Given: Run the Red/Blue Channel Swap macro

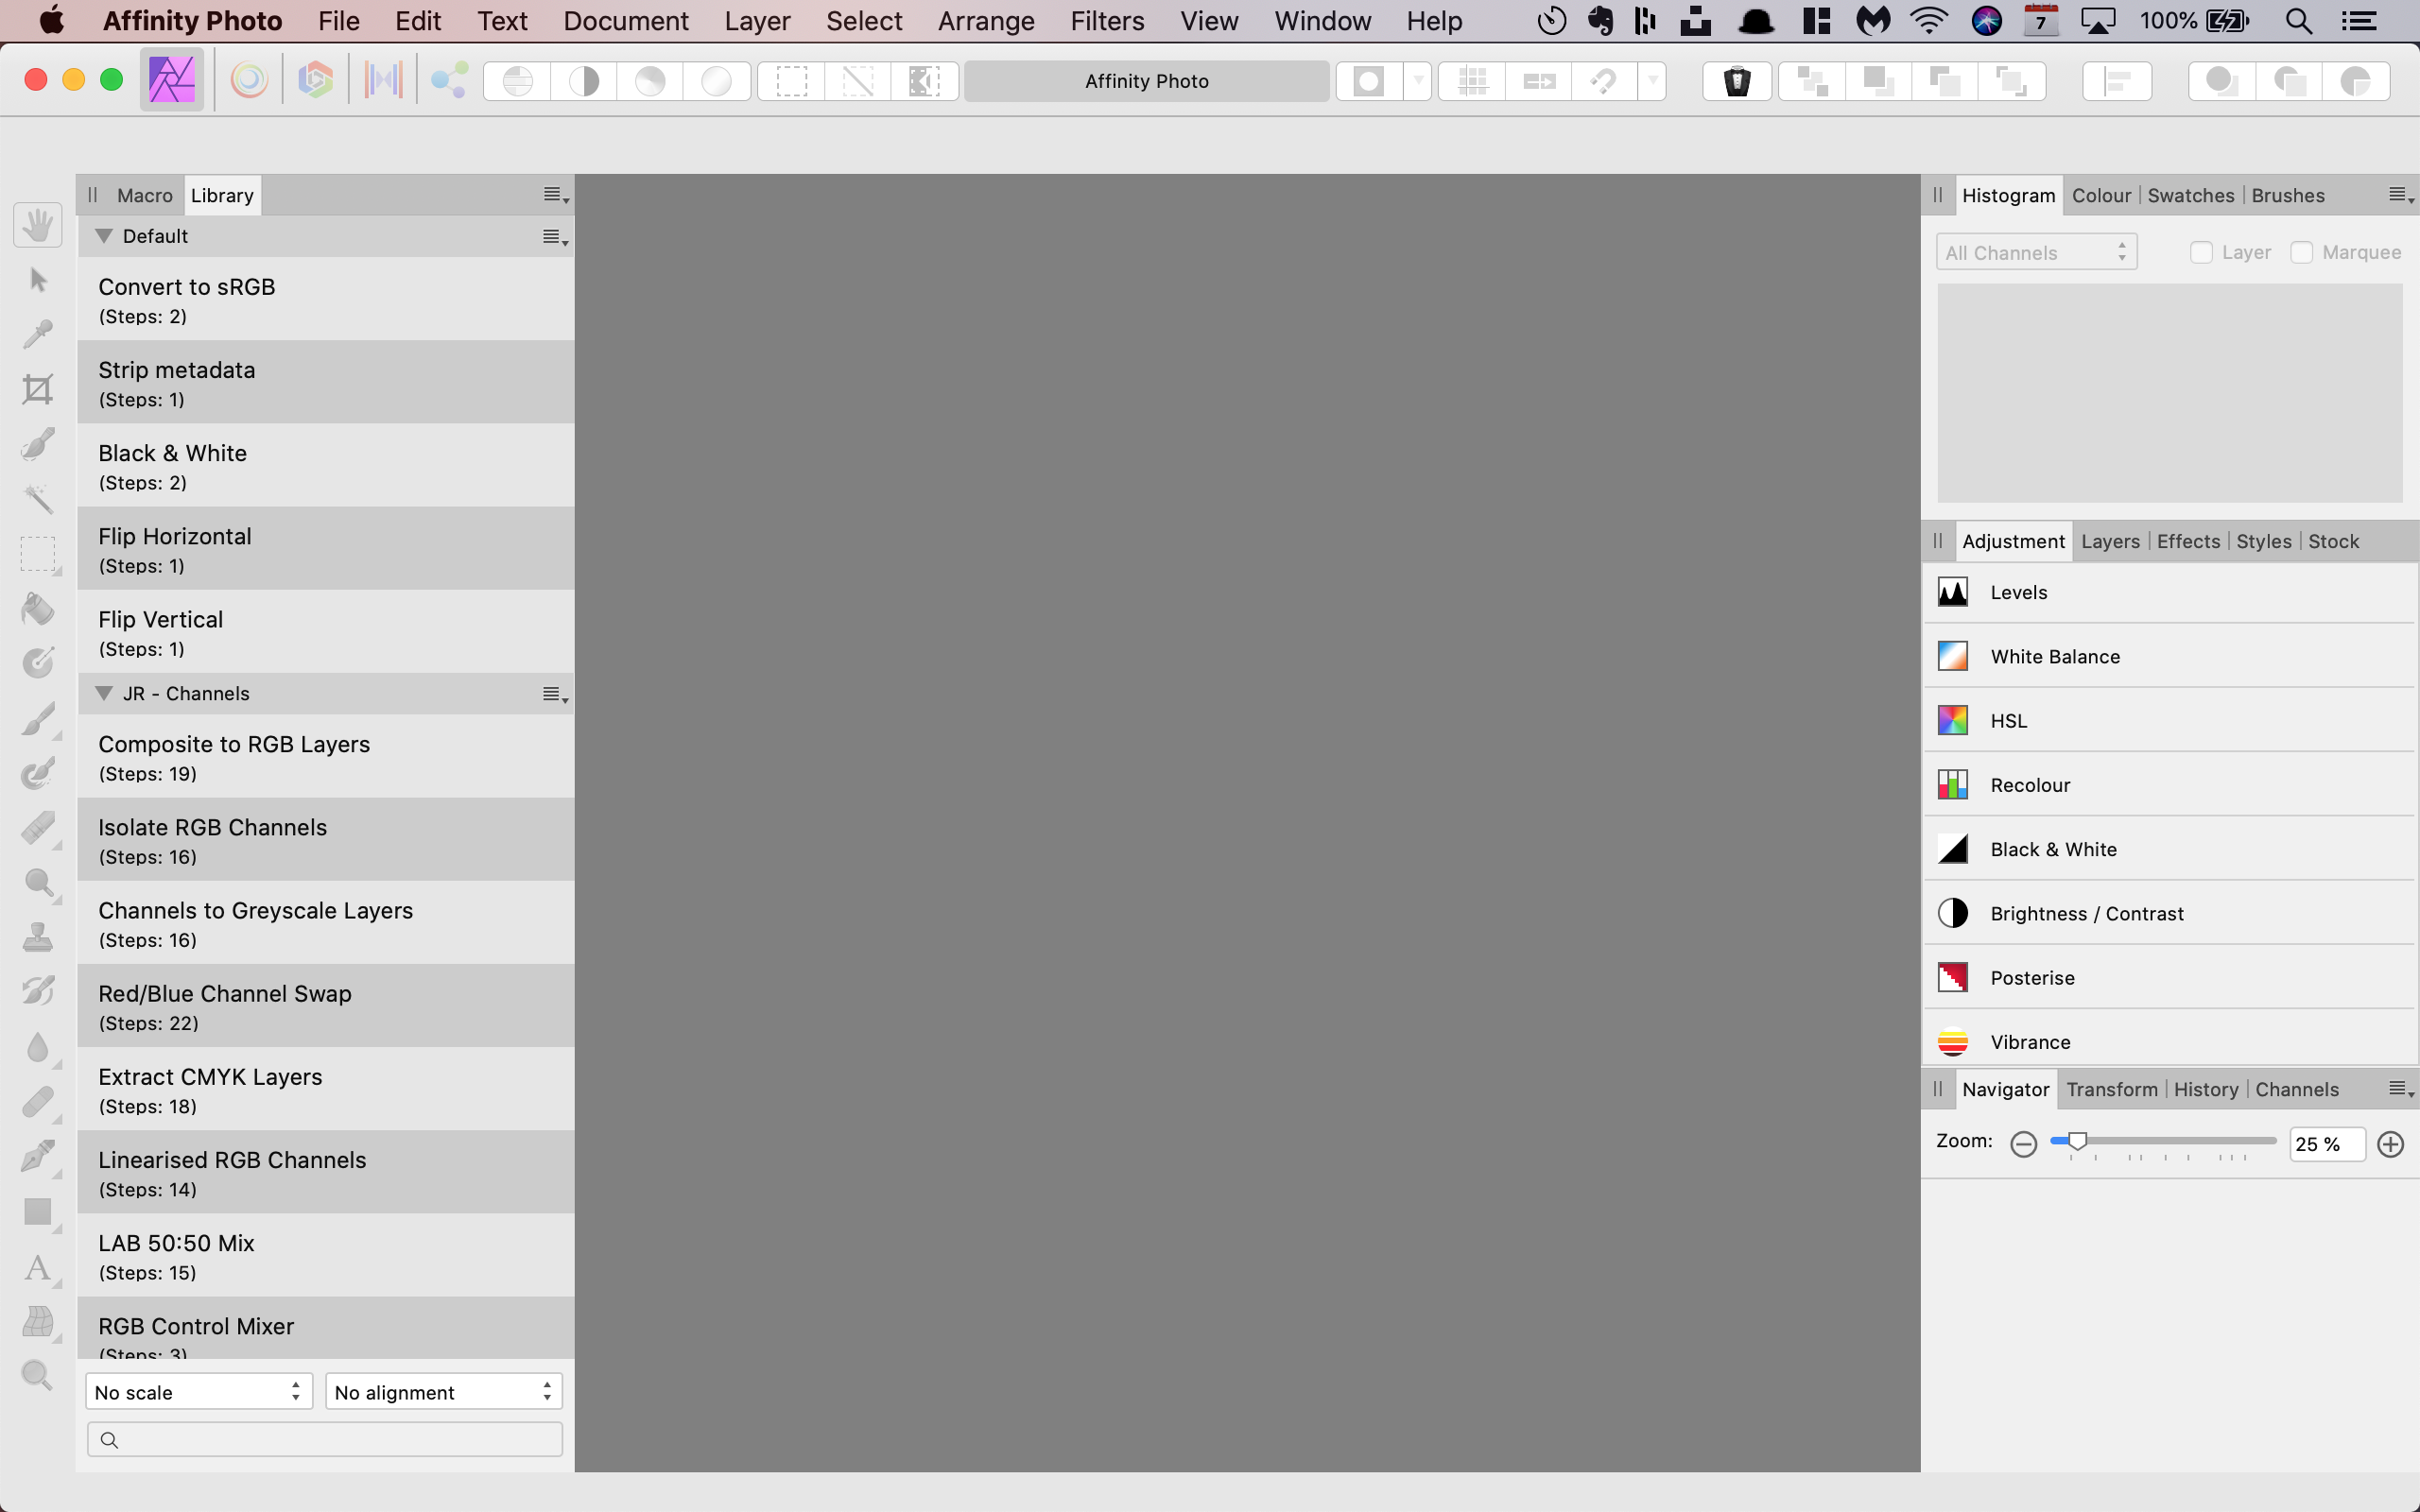Looking at the screenshot, I should 325,1006.
